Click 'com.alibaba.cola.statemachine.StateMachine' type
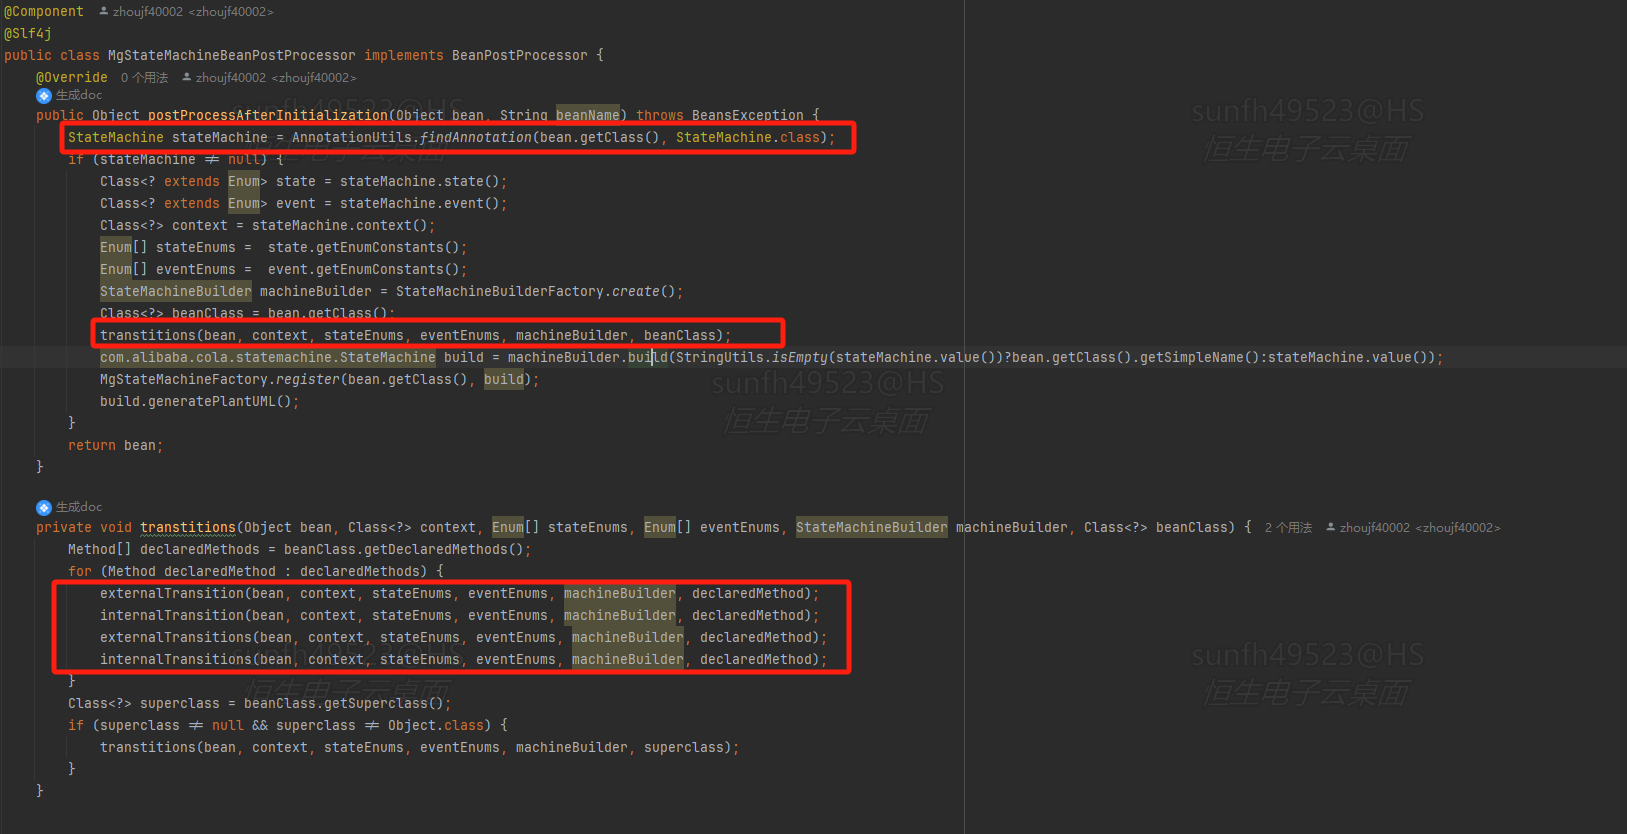Screen dimensions: 1627x834 coord(268,358)
